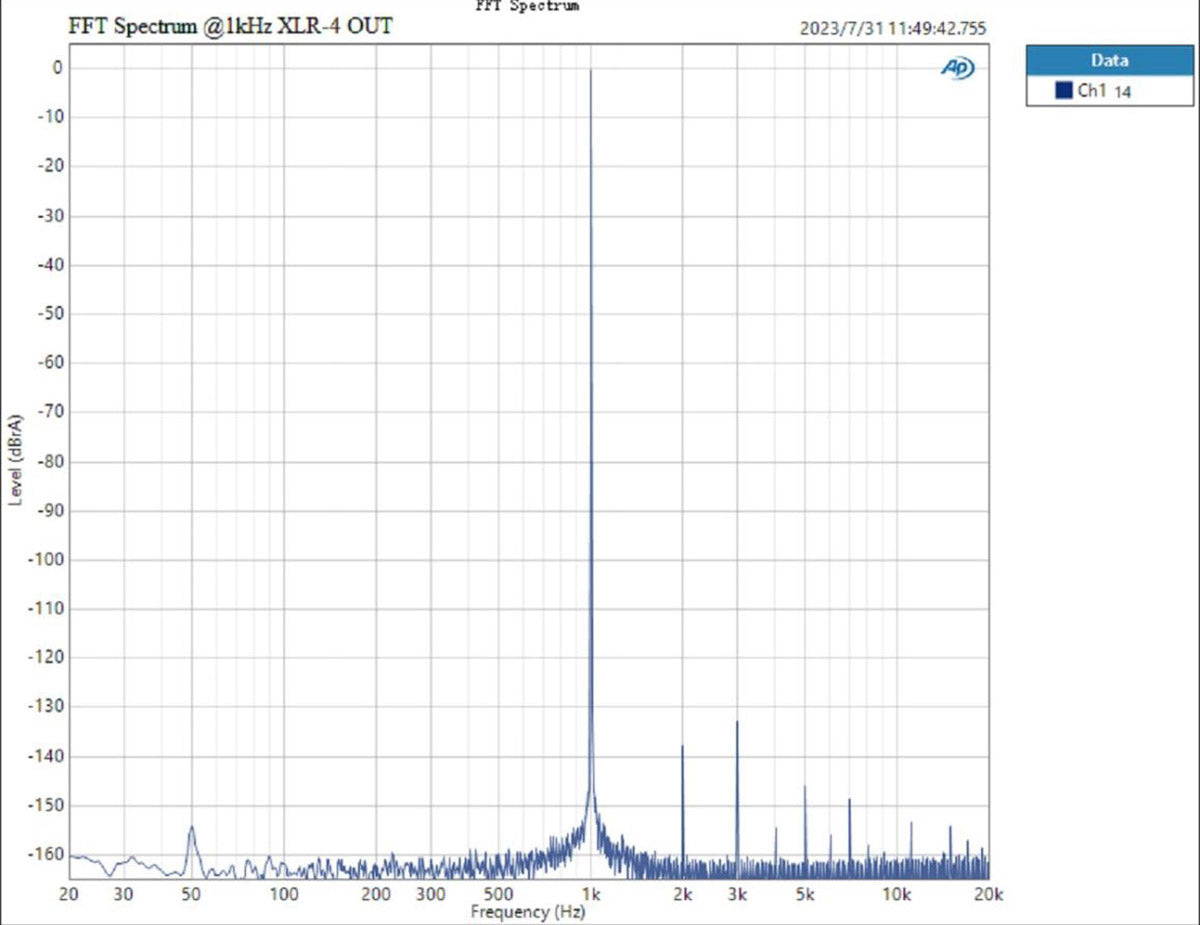Click the 50 Hz hum bump on trace
This screenshot has height=925, width=1200.
[191, 828]
